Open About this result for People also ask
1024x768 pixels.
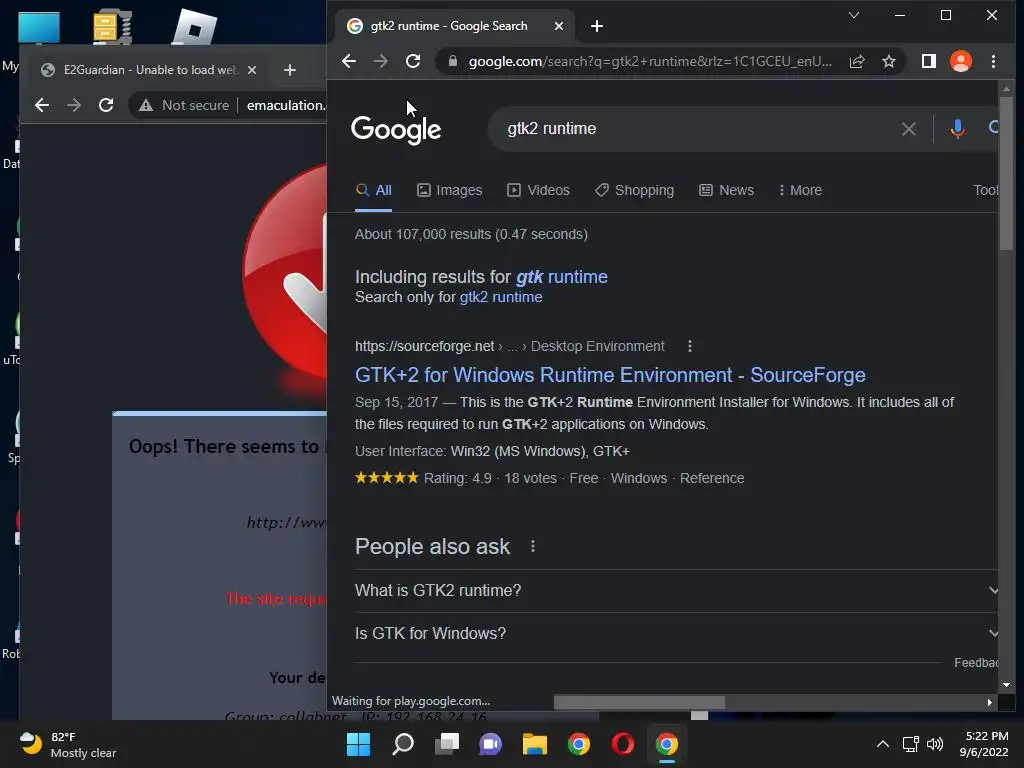[x=533, y=546]
